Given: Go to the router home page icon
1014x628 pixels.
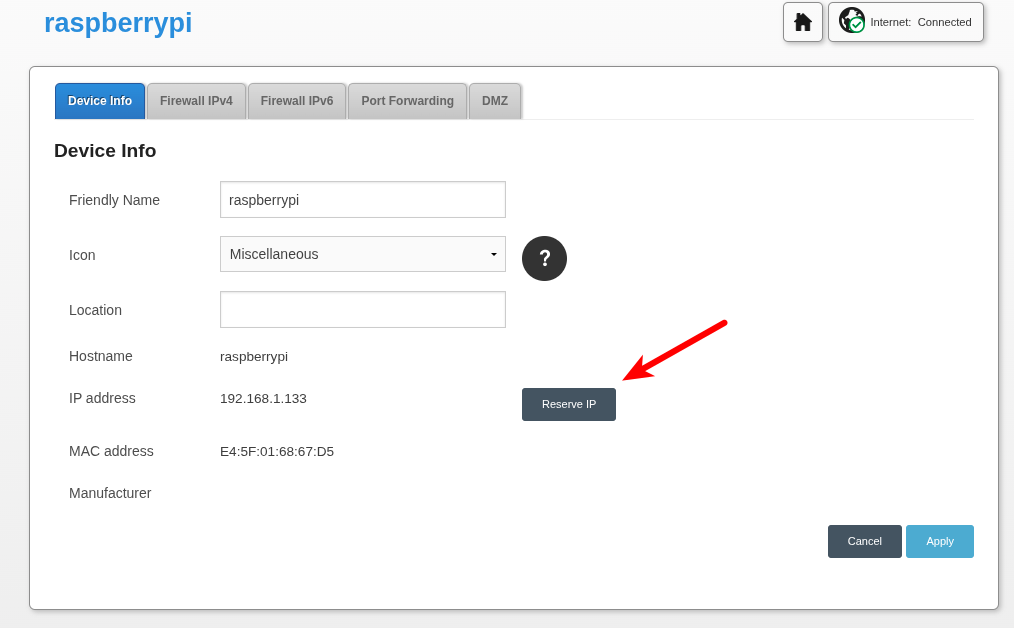Looking at the screenshot, I should pos(802,22).
